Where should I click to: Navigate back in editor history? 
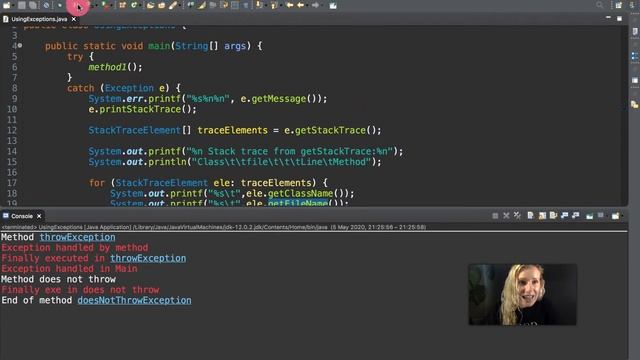301,5
